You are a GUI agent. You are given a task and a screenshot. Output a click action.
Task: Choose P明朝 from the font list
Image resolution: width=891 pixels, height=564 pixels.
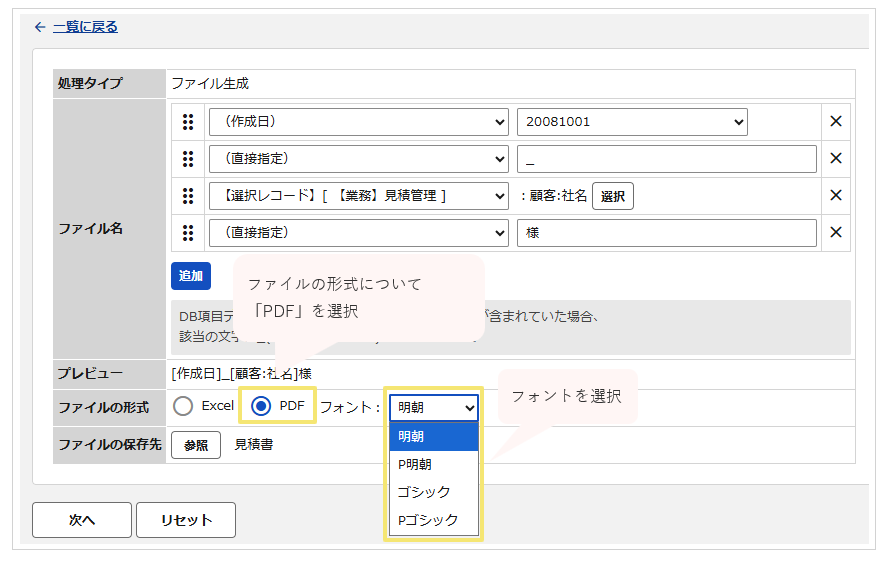[434, 465]
